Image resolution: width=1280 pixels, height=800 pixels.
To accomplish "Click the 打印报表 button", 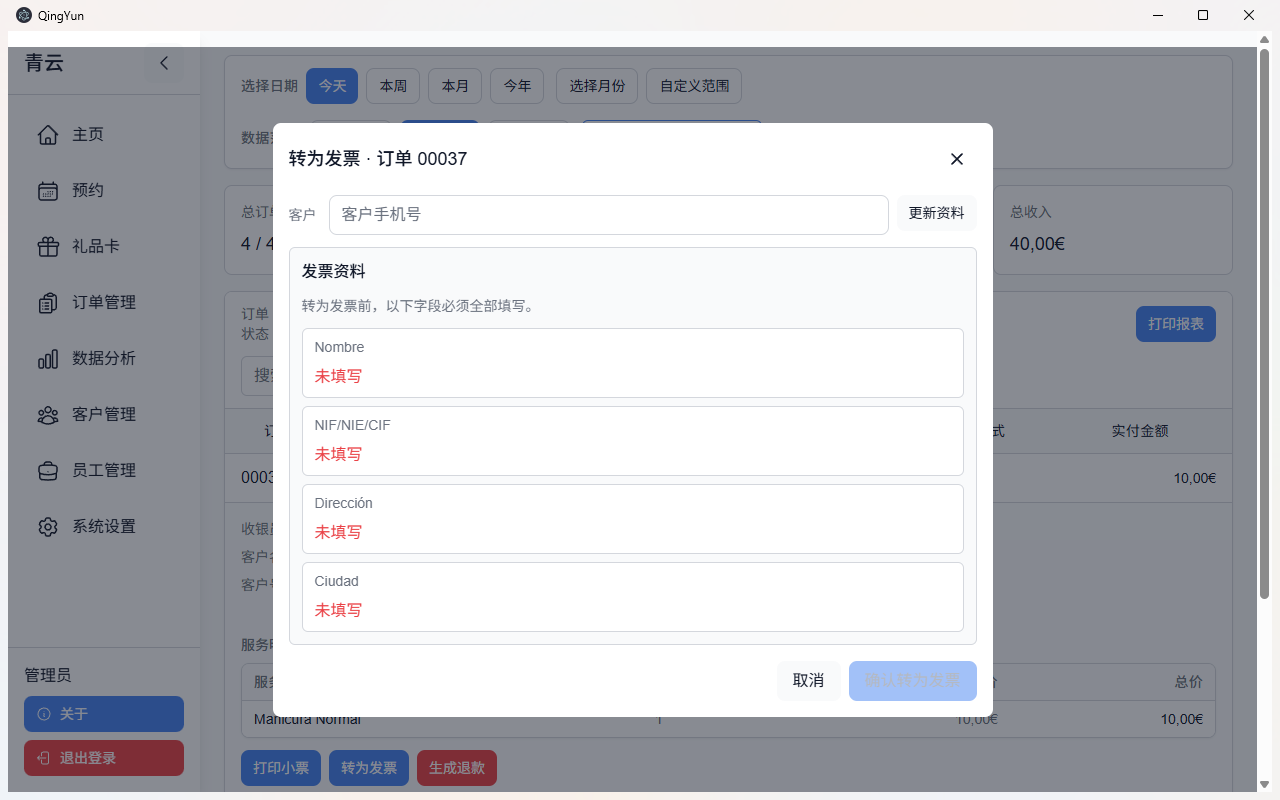I will [1176, 324].
